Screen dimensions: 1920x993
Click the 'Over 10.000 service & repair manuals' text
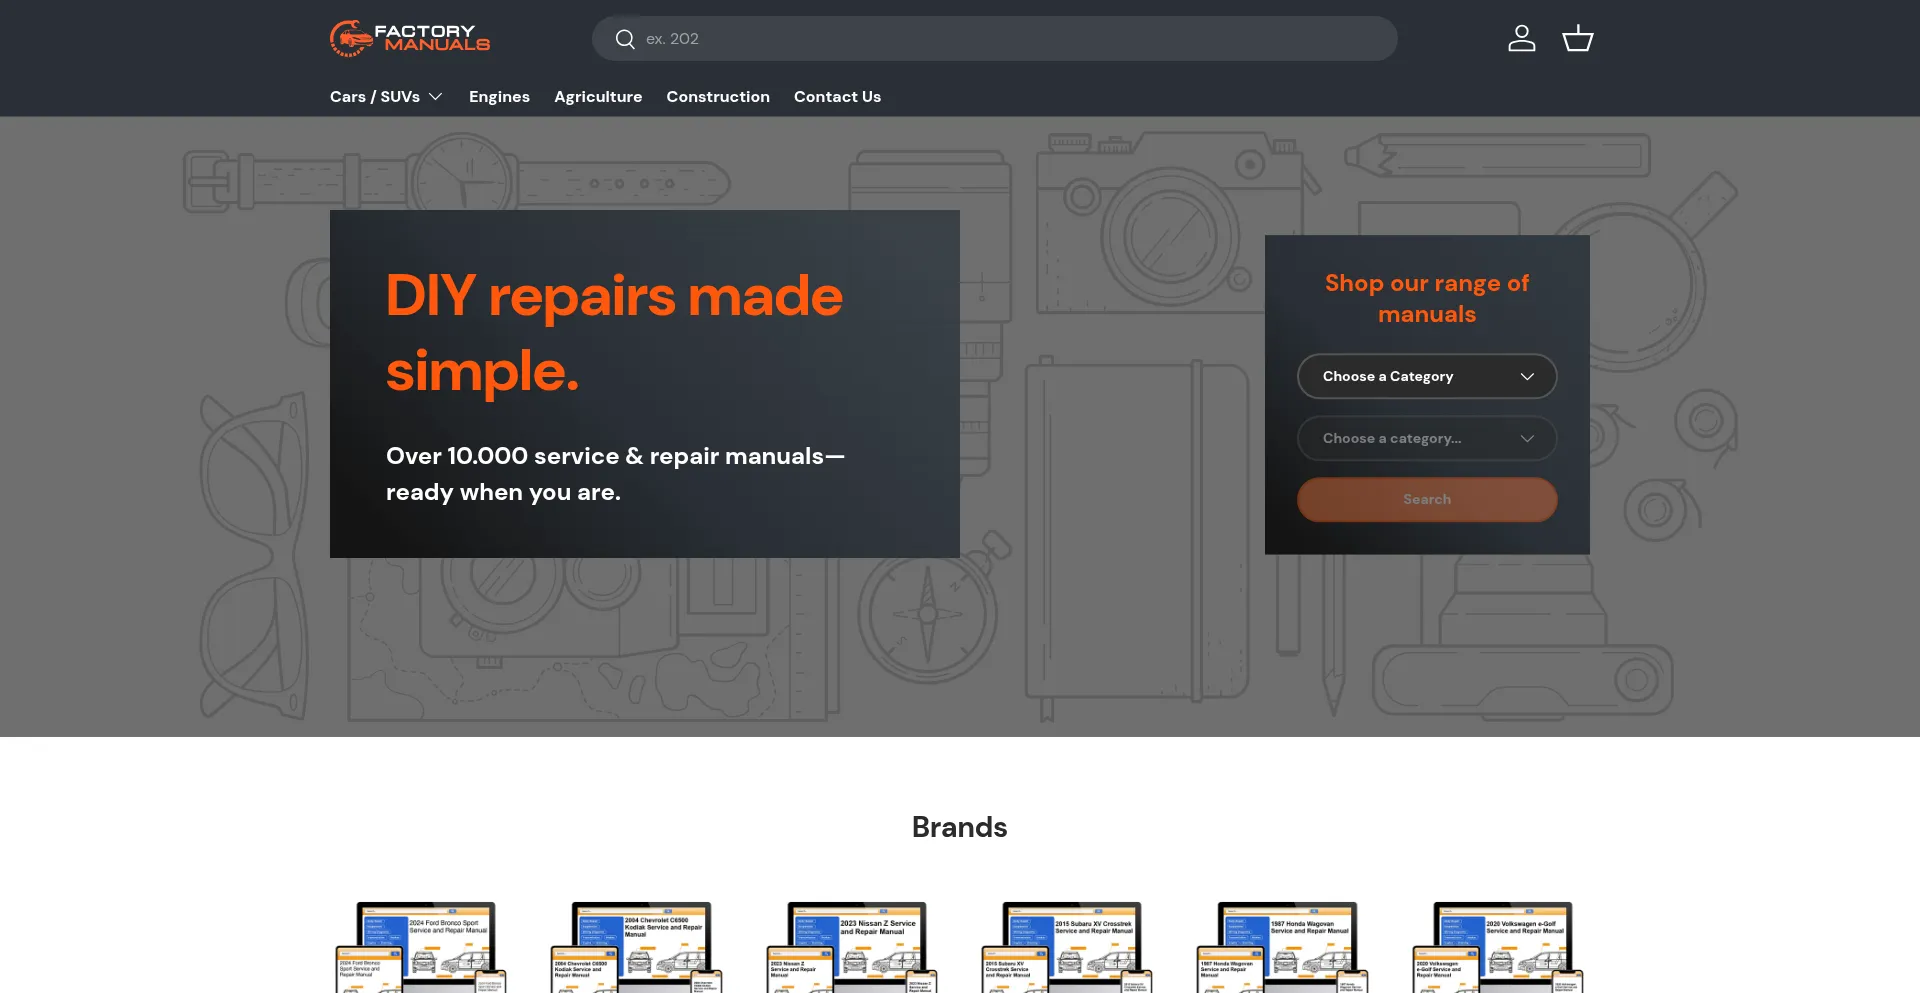[615, 474]
